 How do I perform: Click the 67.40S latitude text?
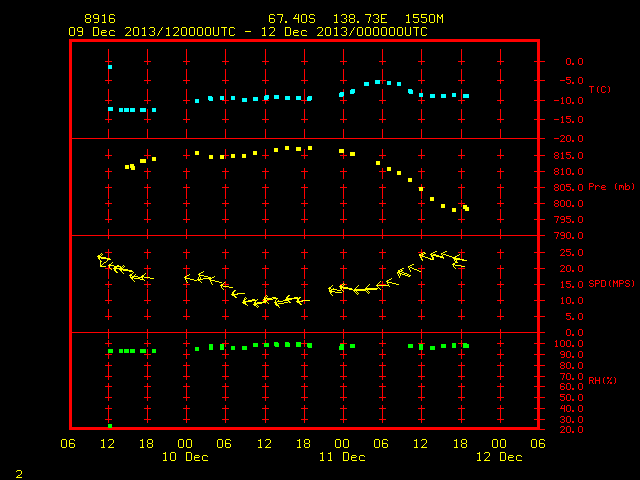292,19
